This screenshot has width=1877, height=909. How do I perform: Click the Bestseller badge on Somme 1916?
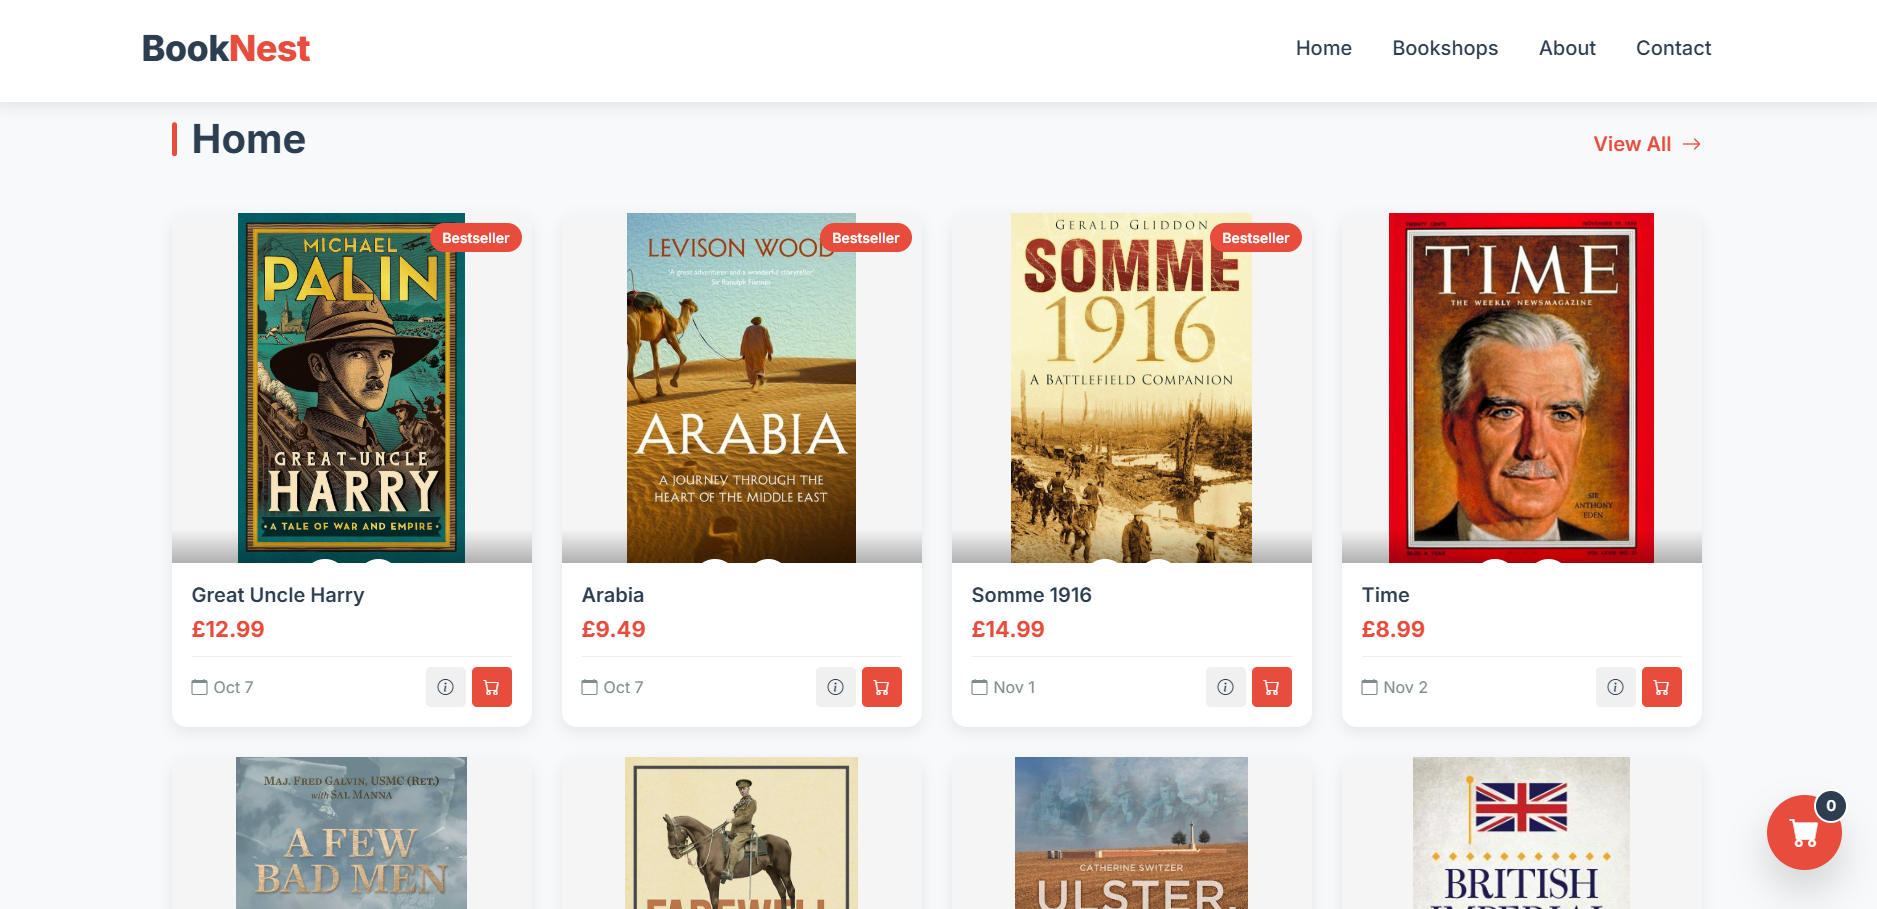pyautogui.click(x=1256, y=238)
